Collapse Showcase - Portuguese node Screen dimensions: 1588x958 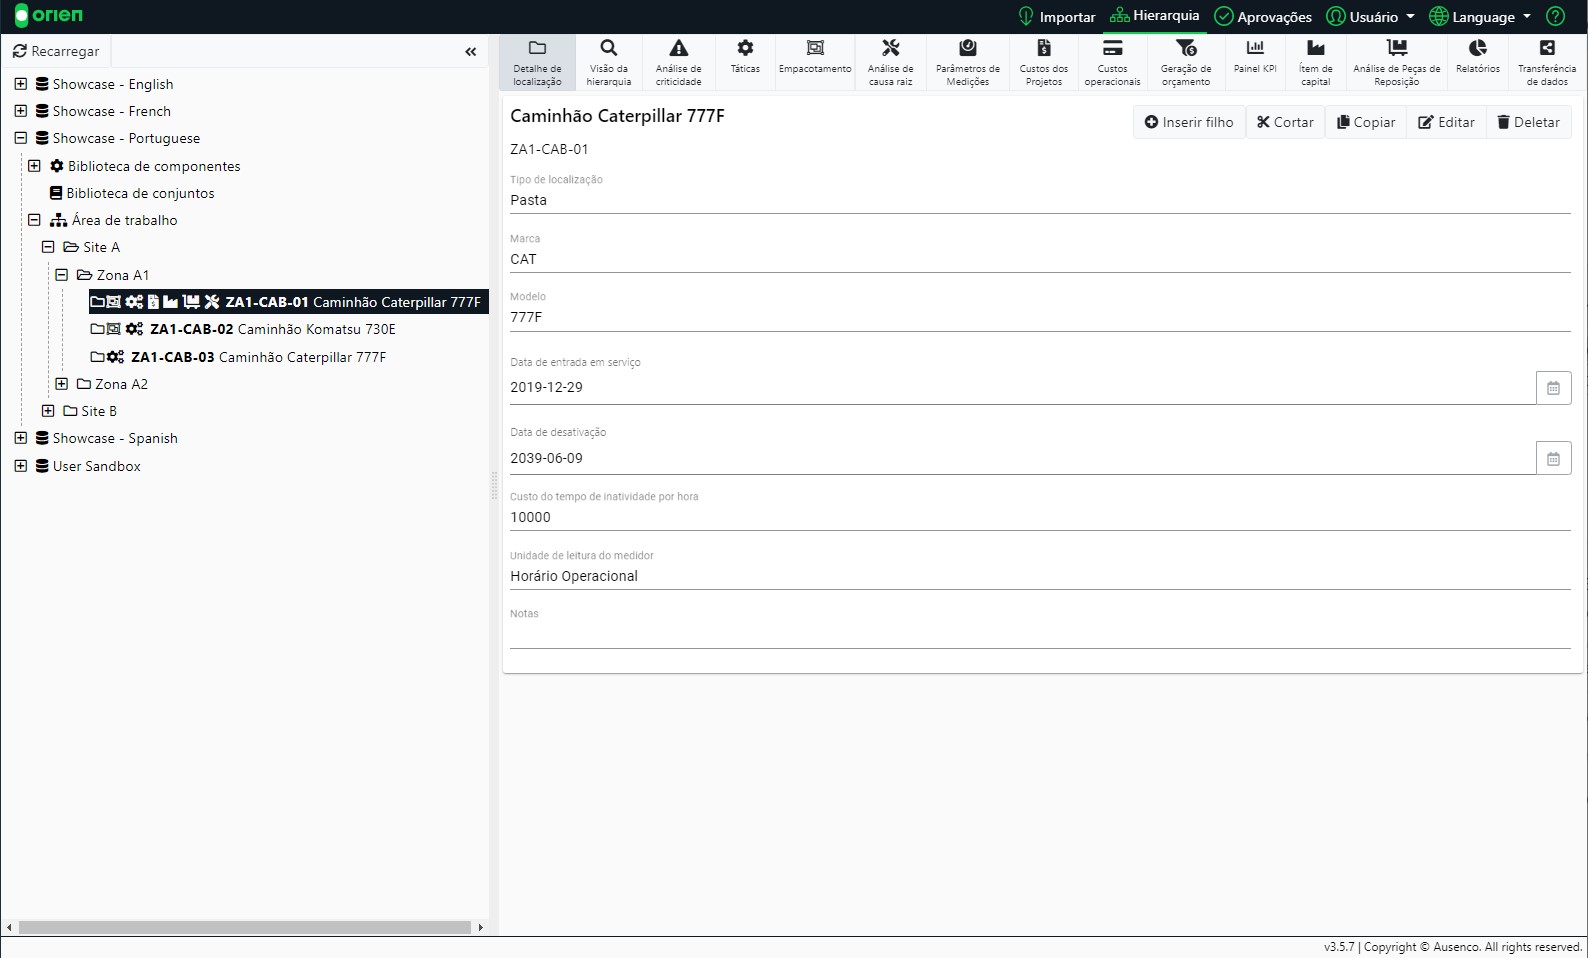21,138
